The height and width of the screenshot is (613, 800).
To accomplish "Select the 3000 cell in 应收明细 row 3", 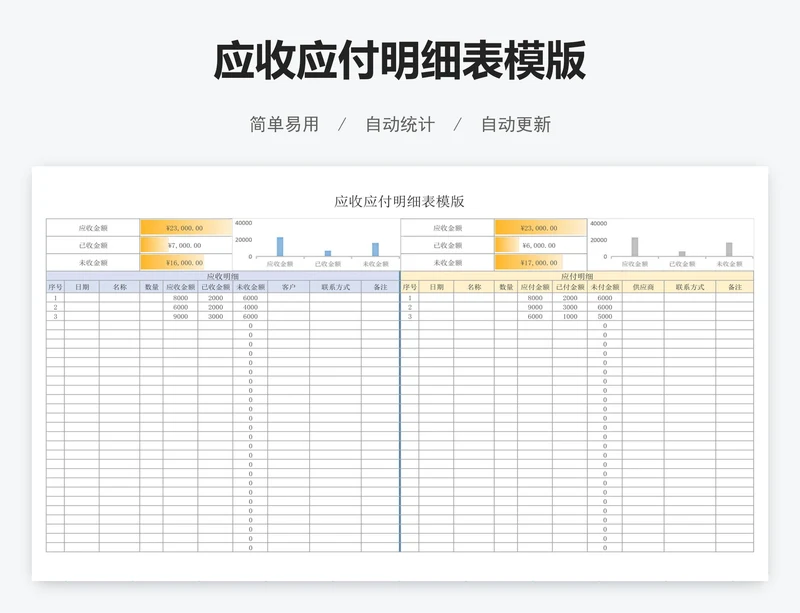I will tap(215, 316).
